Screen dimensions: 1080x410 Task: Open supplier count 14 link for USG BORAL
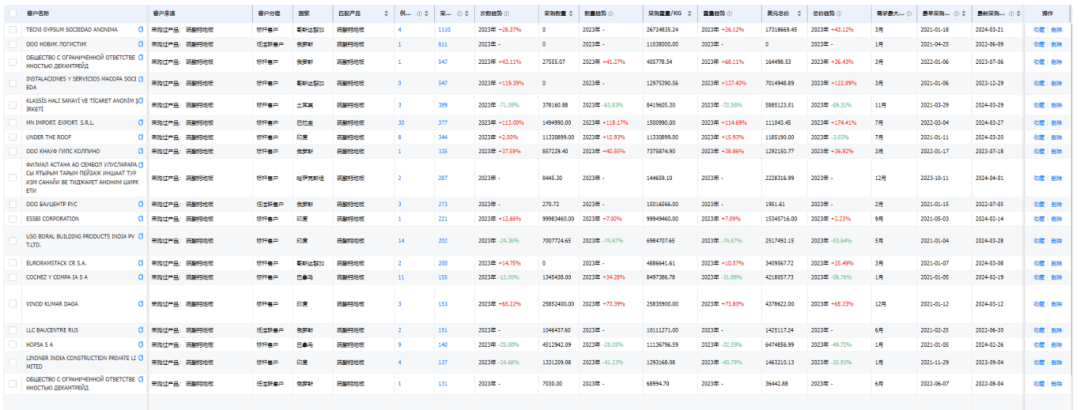(x=401, y=240)
